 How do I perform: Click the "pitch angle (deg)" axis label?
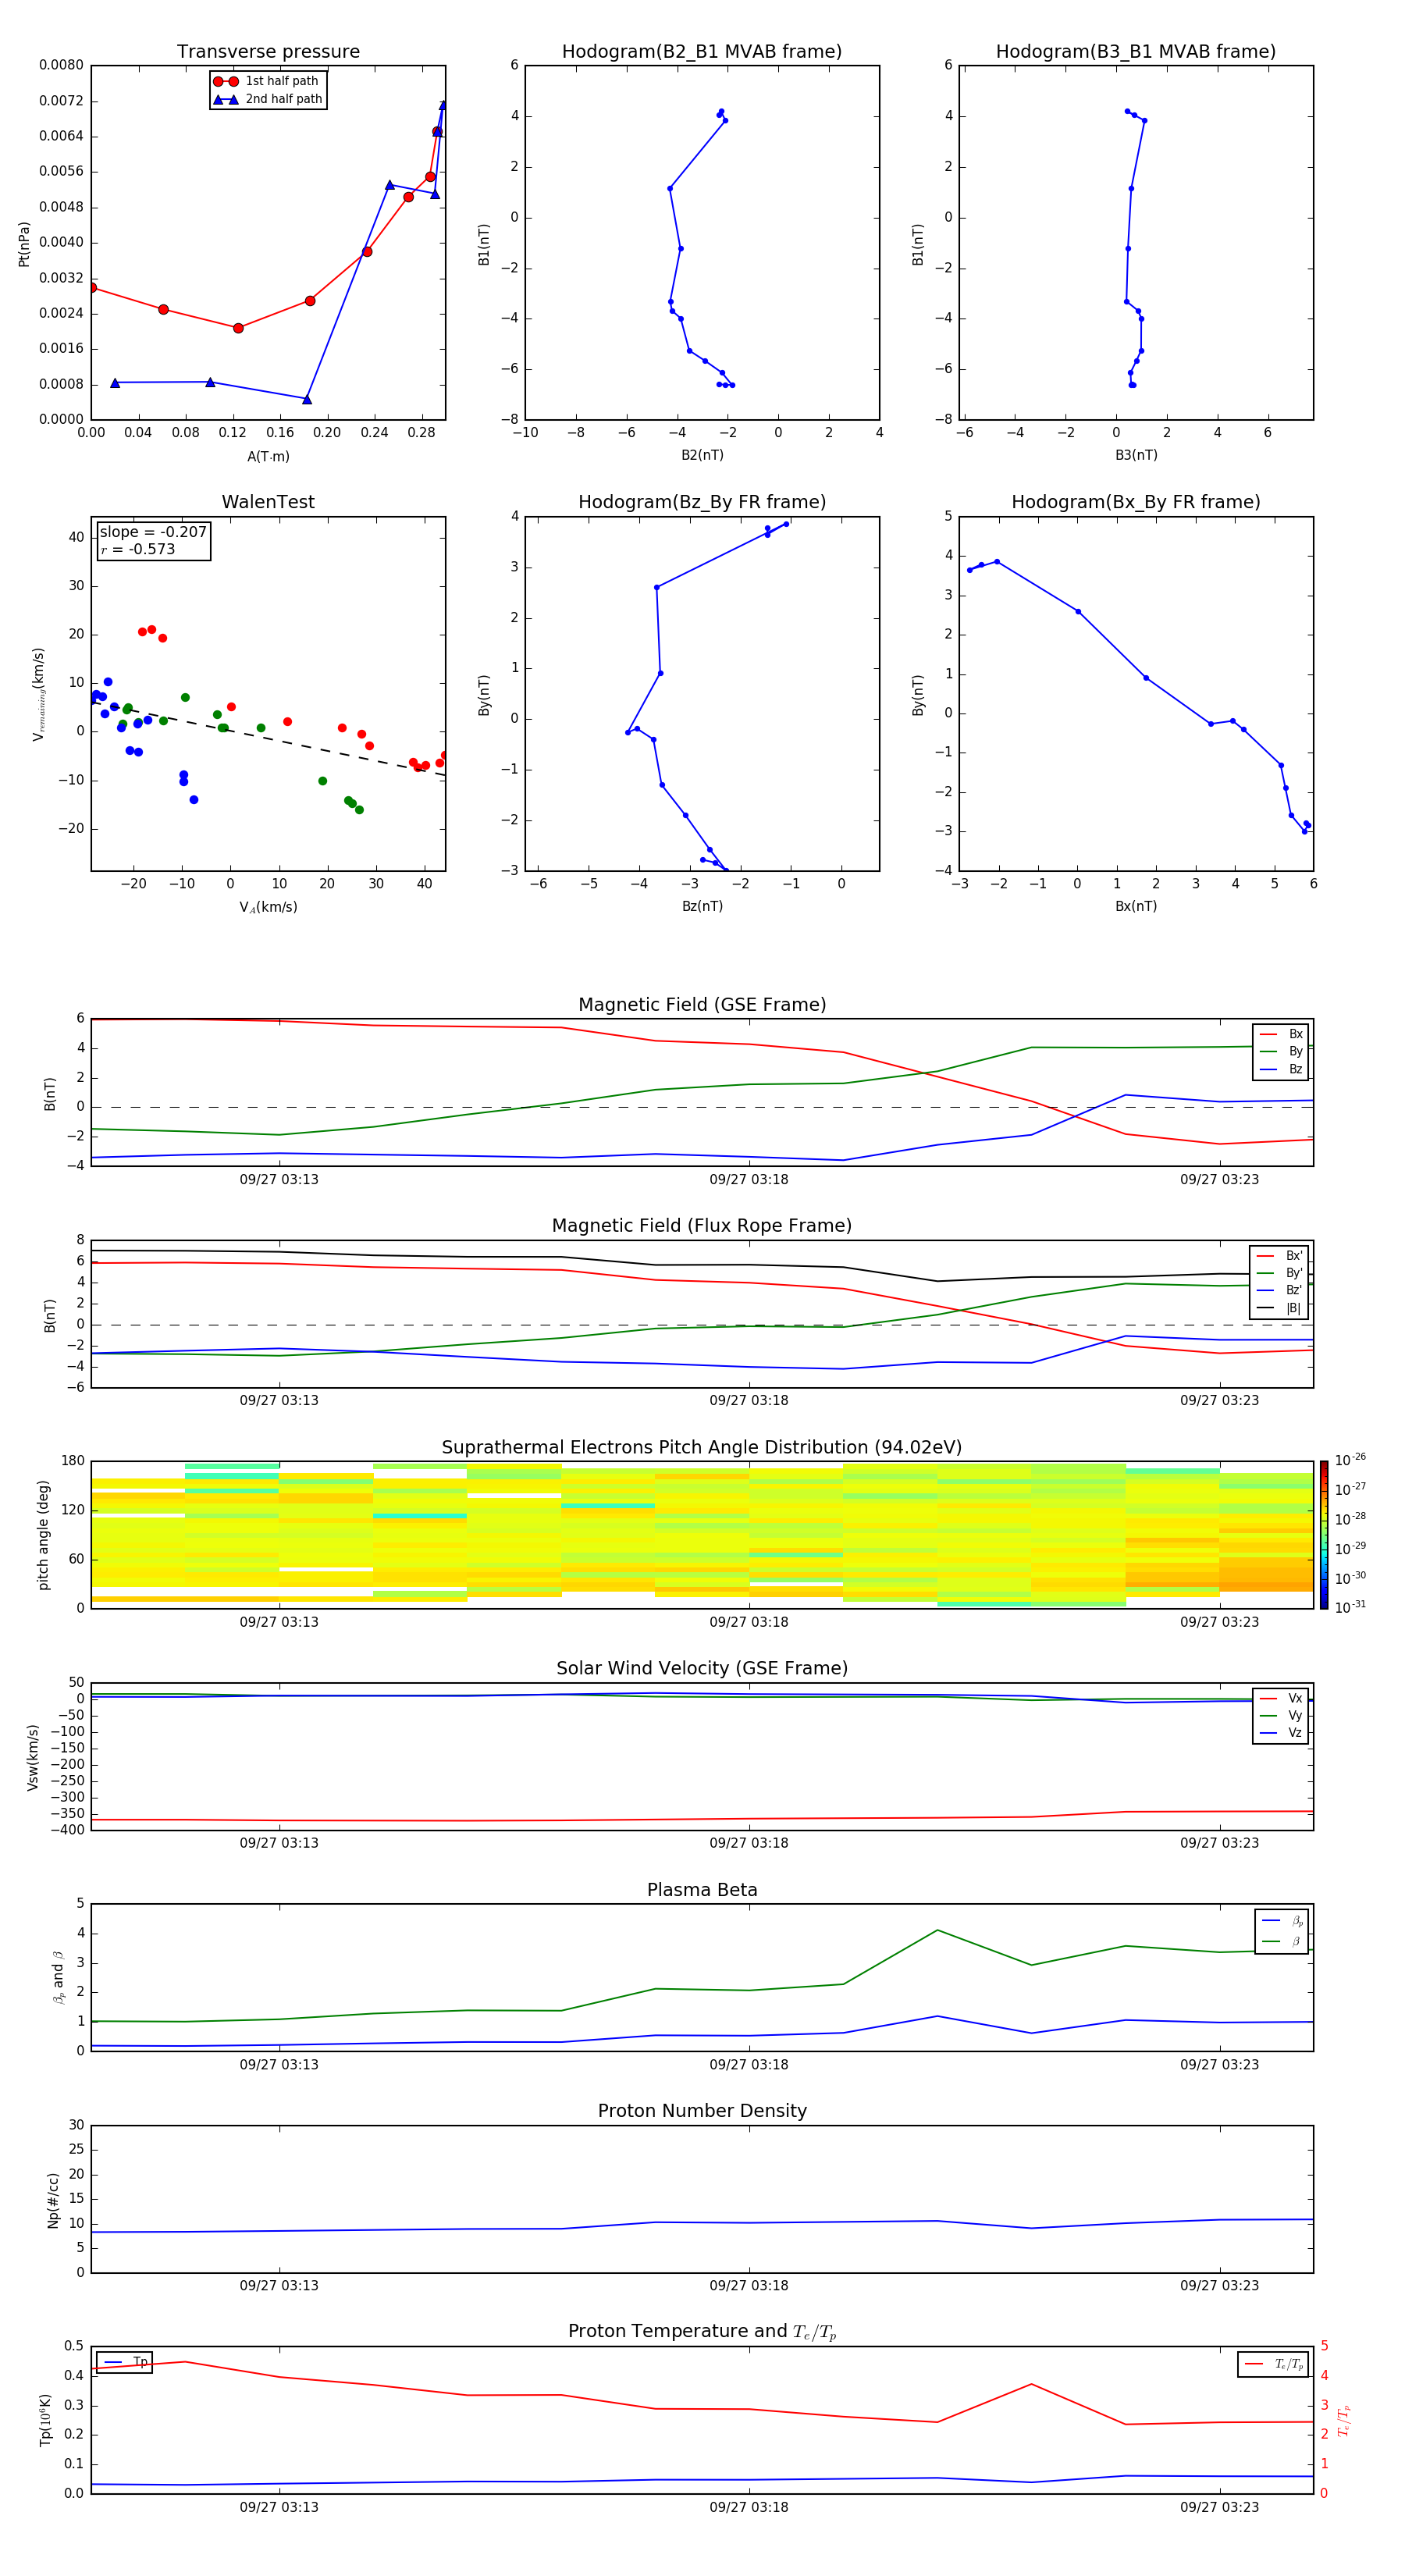[x=43, y=1535]
